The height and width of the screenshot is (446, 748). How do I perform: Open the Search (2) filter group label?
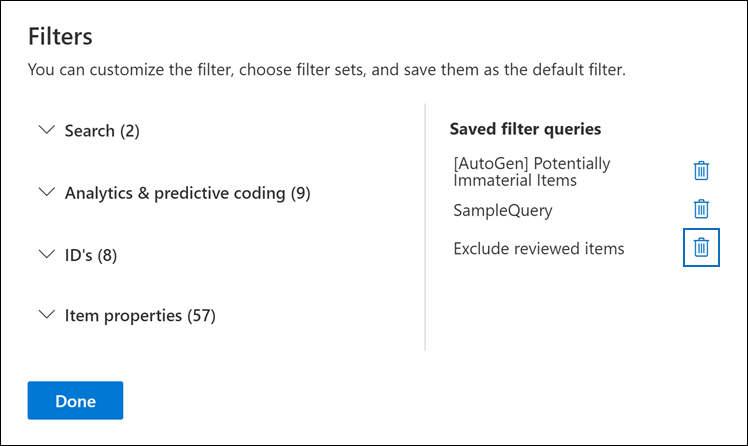[102, 131]
